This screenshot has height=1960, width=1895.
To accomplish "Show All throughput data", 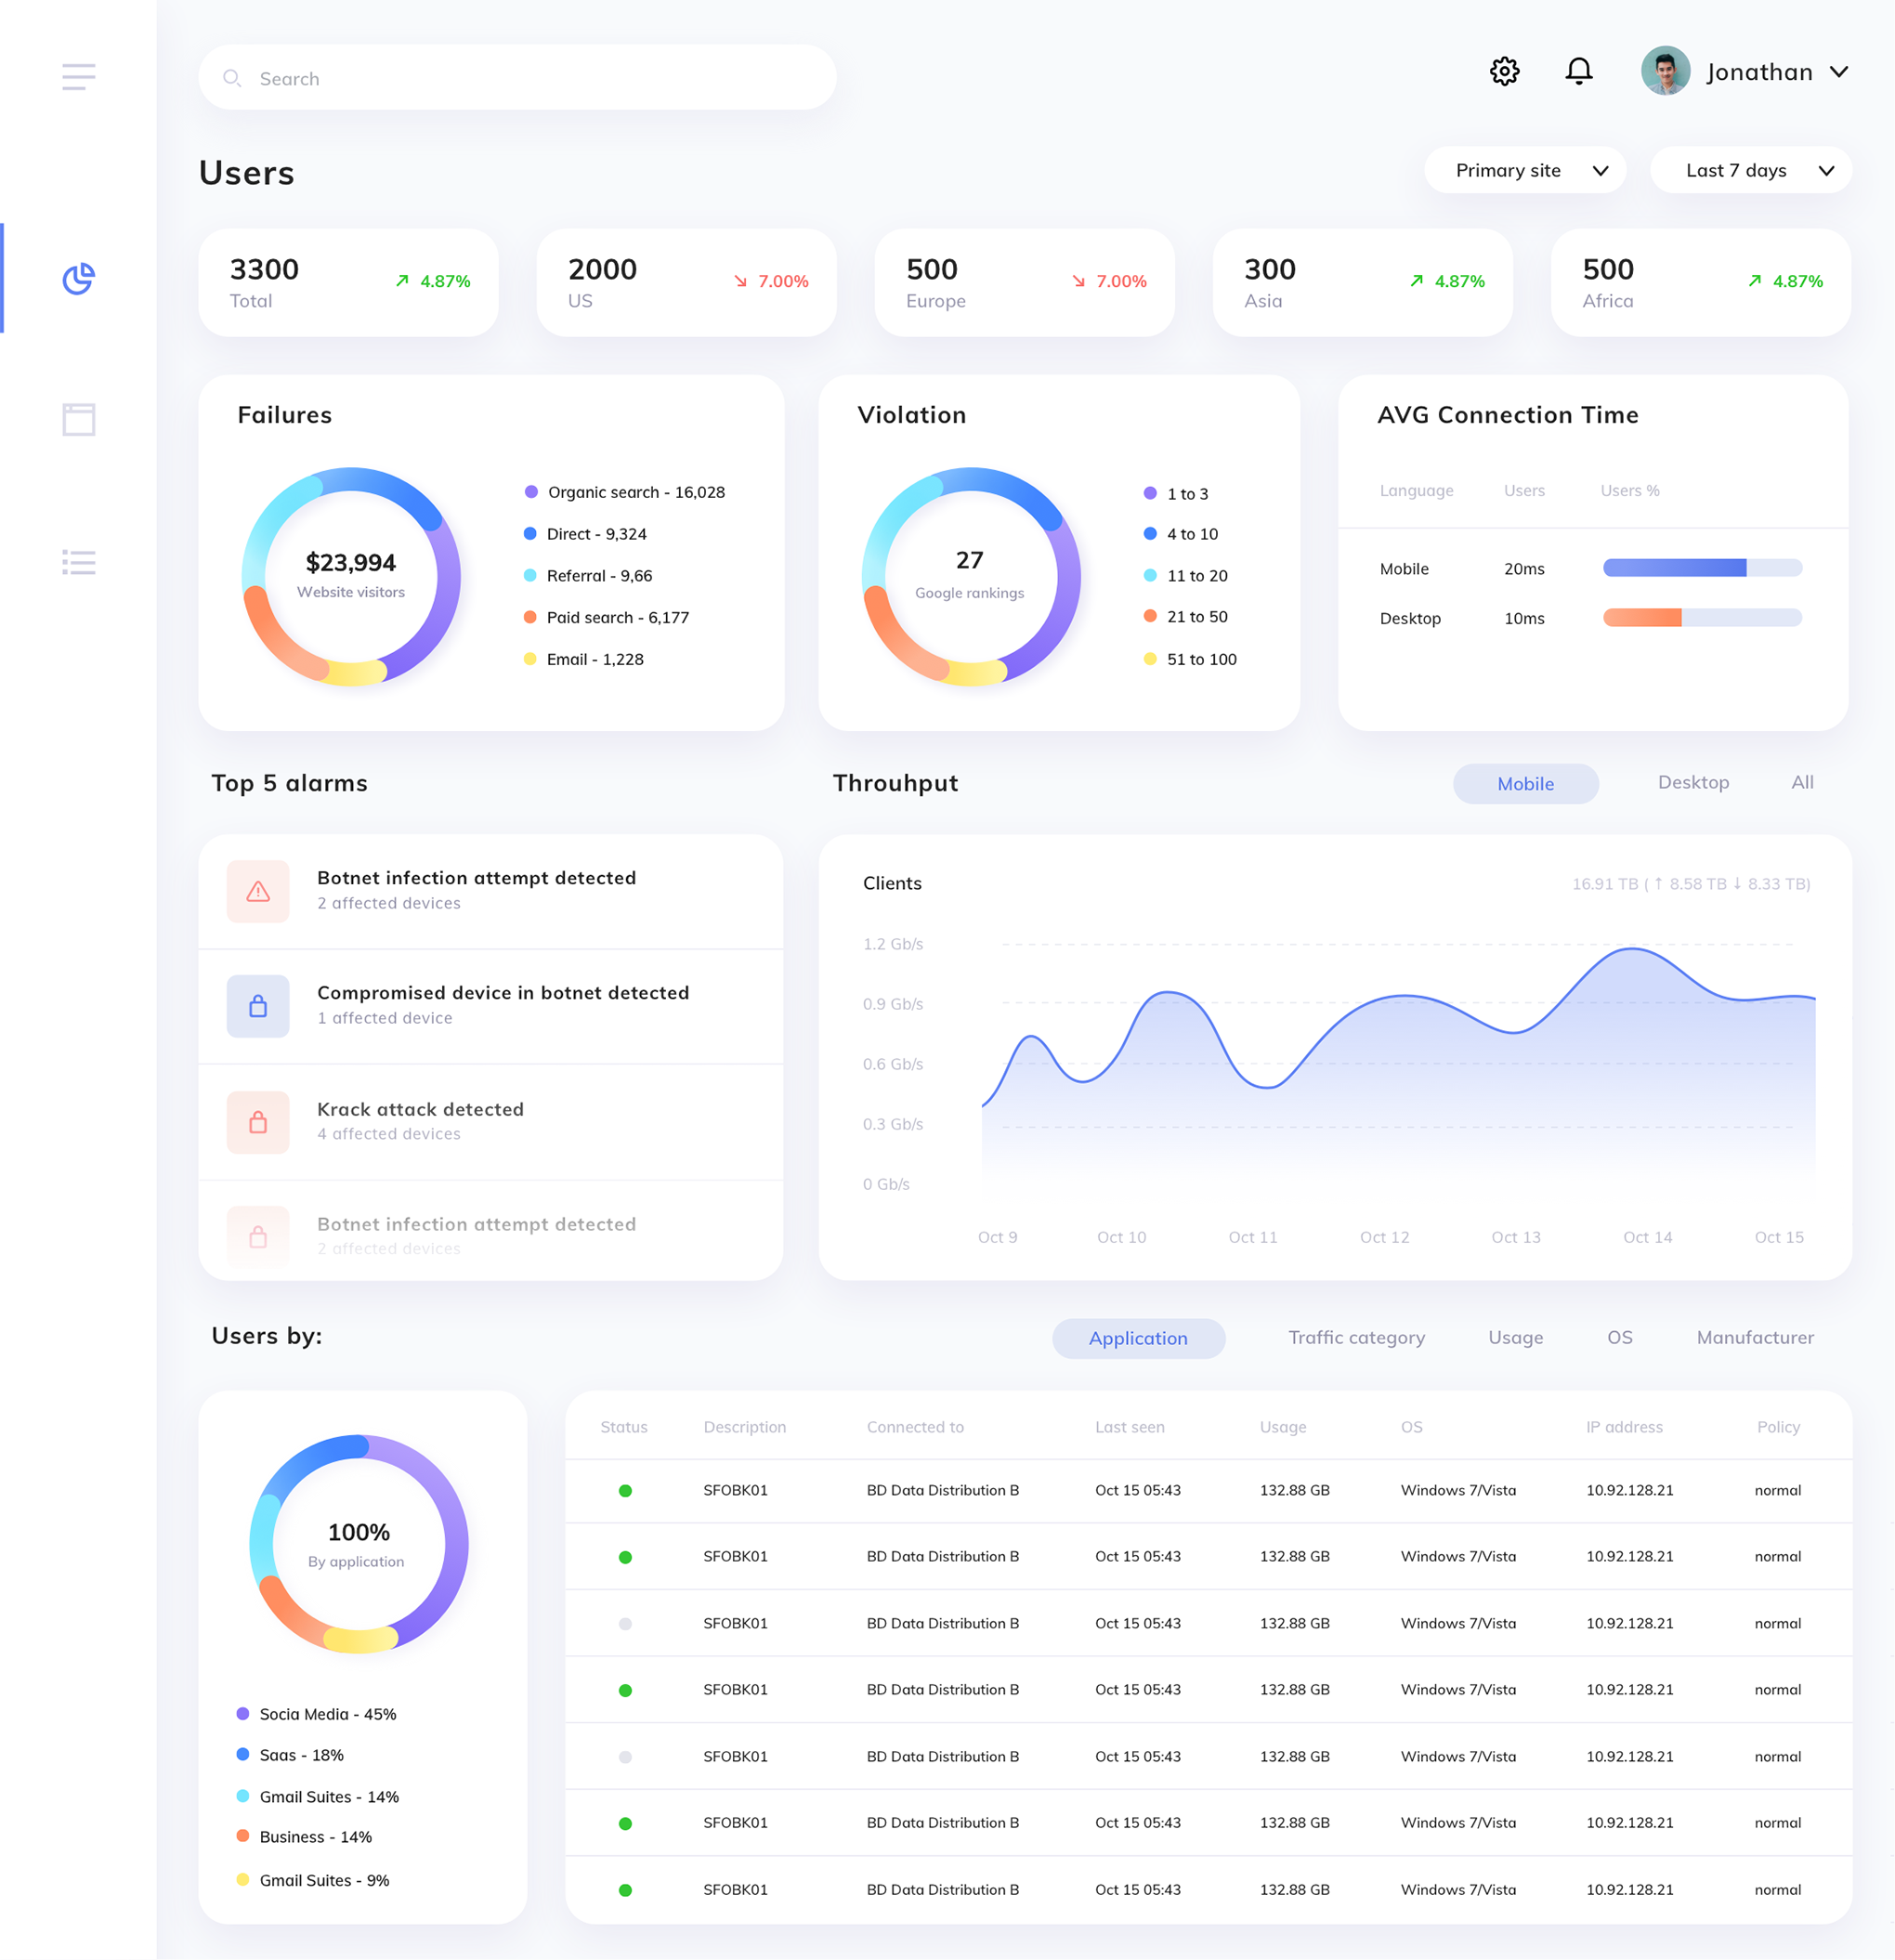I will [1802, 783].
